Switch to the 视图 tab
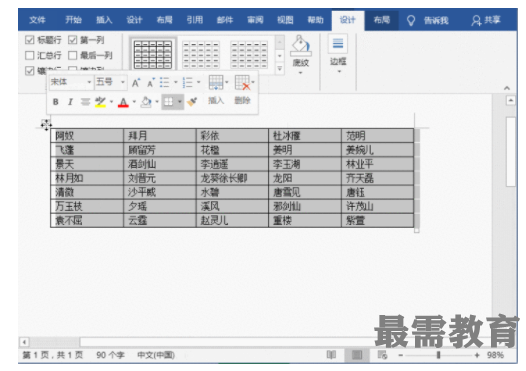The height and width of the screenshot is (371, 526). 285,20
